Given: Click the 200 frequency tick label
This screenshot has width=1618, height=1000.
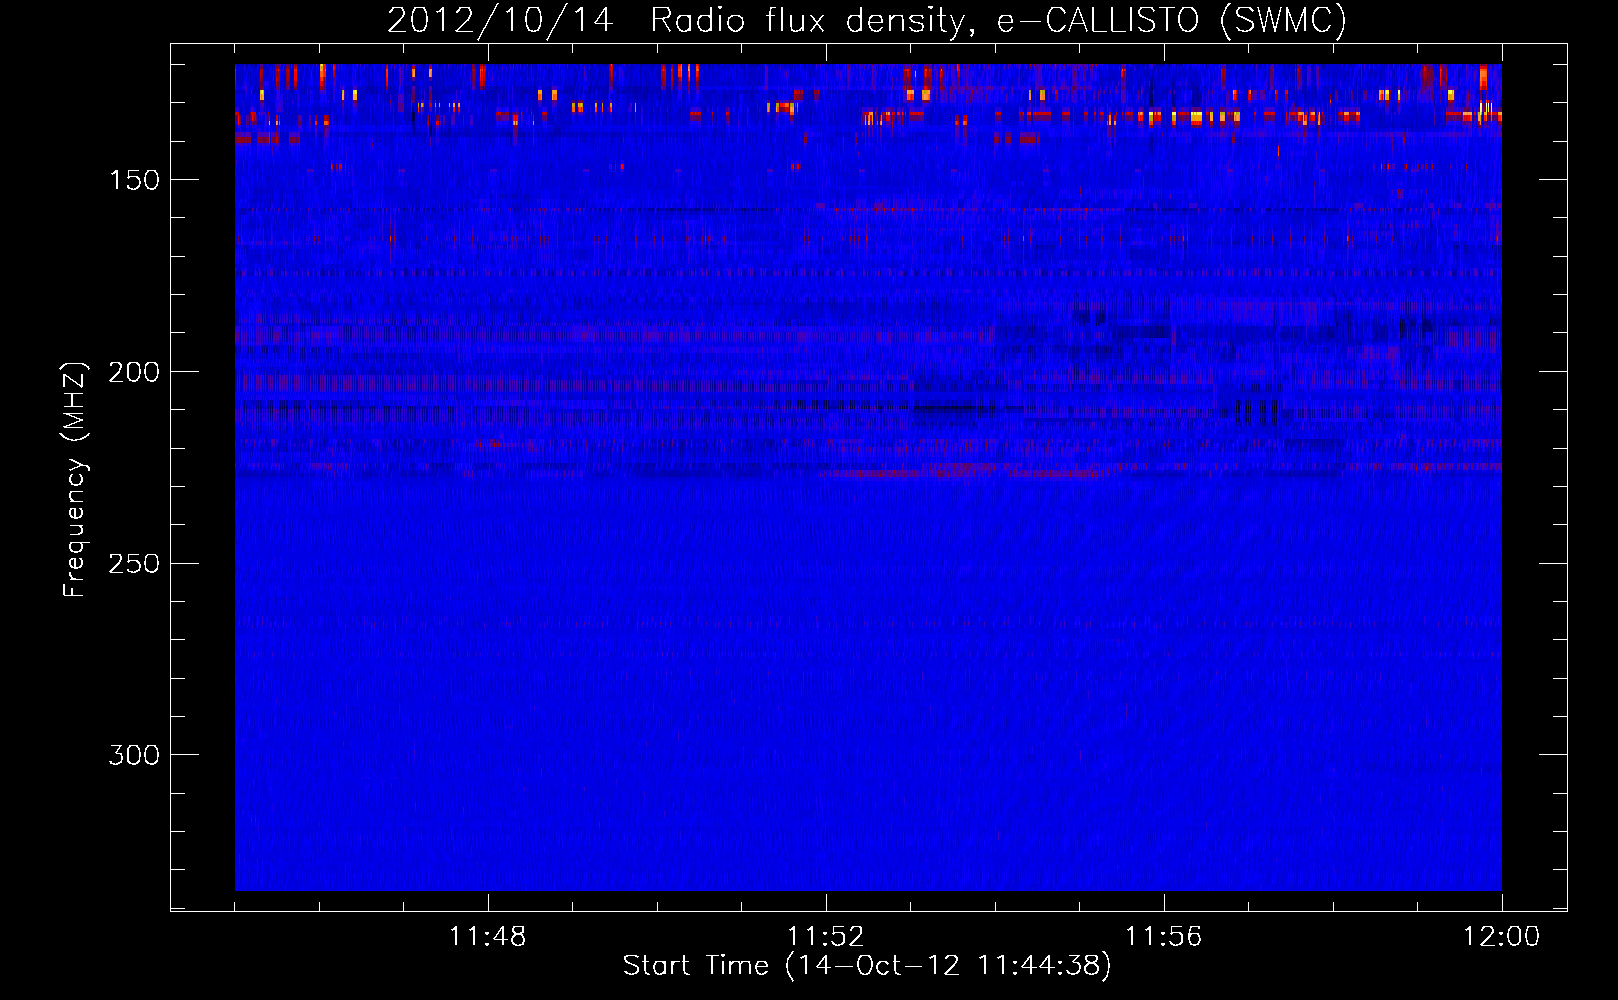Looking at the screenshot, I should [x=134, y=372].
